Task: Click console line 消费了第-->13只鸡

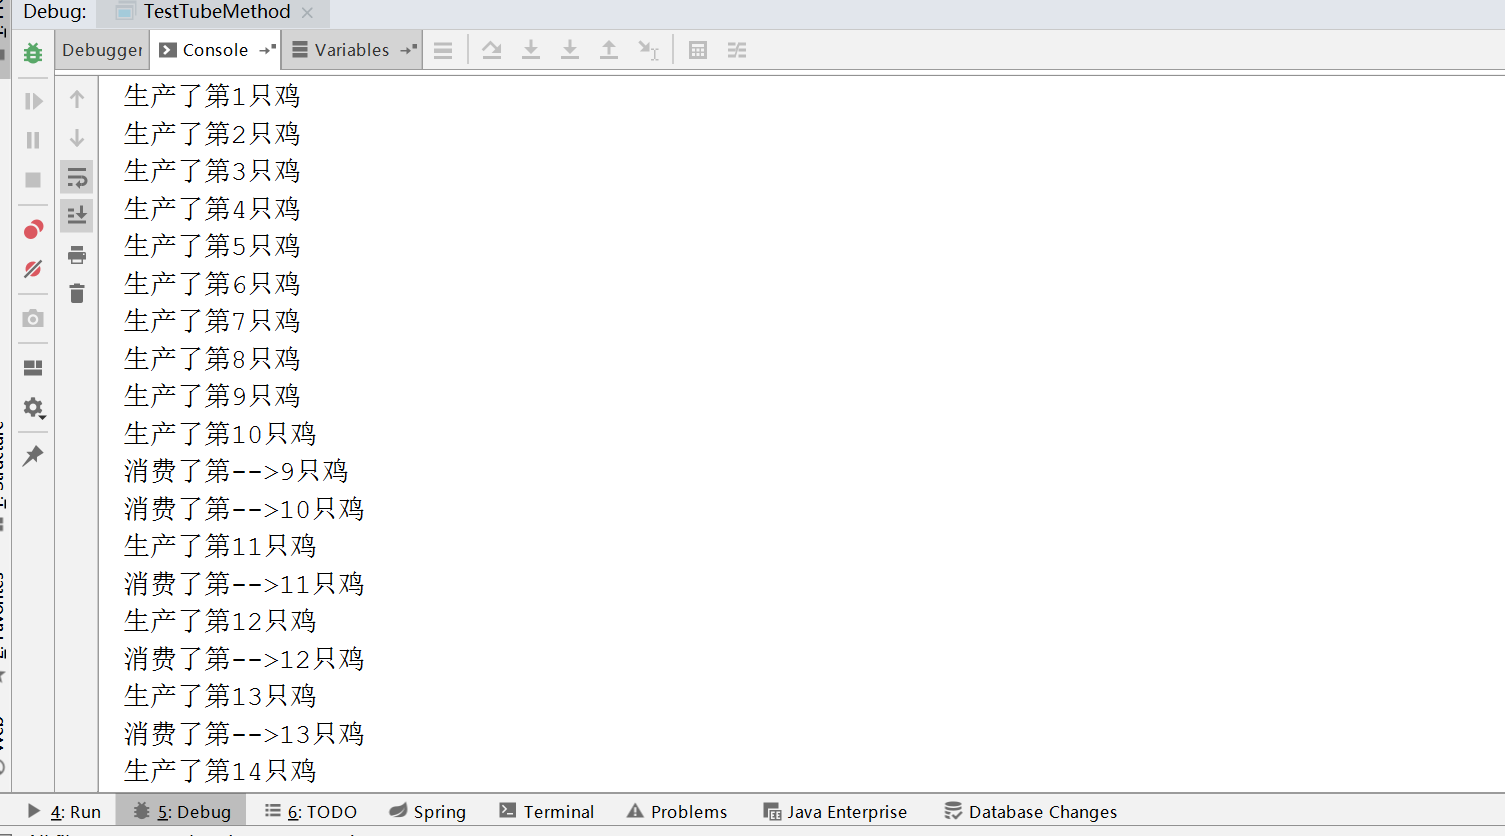Action: [x=244, y=734]
